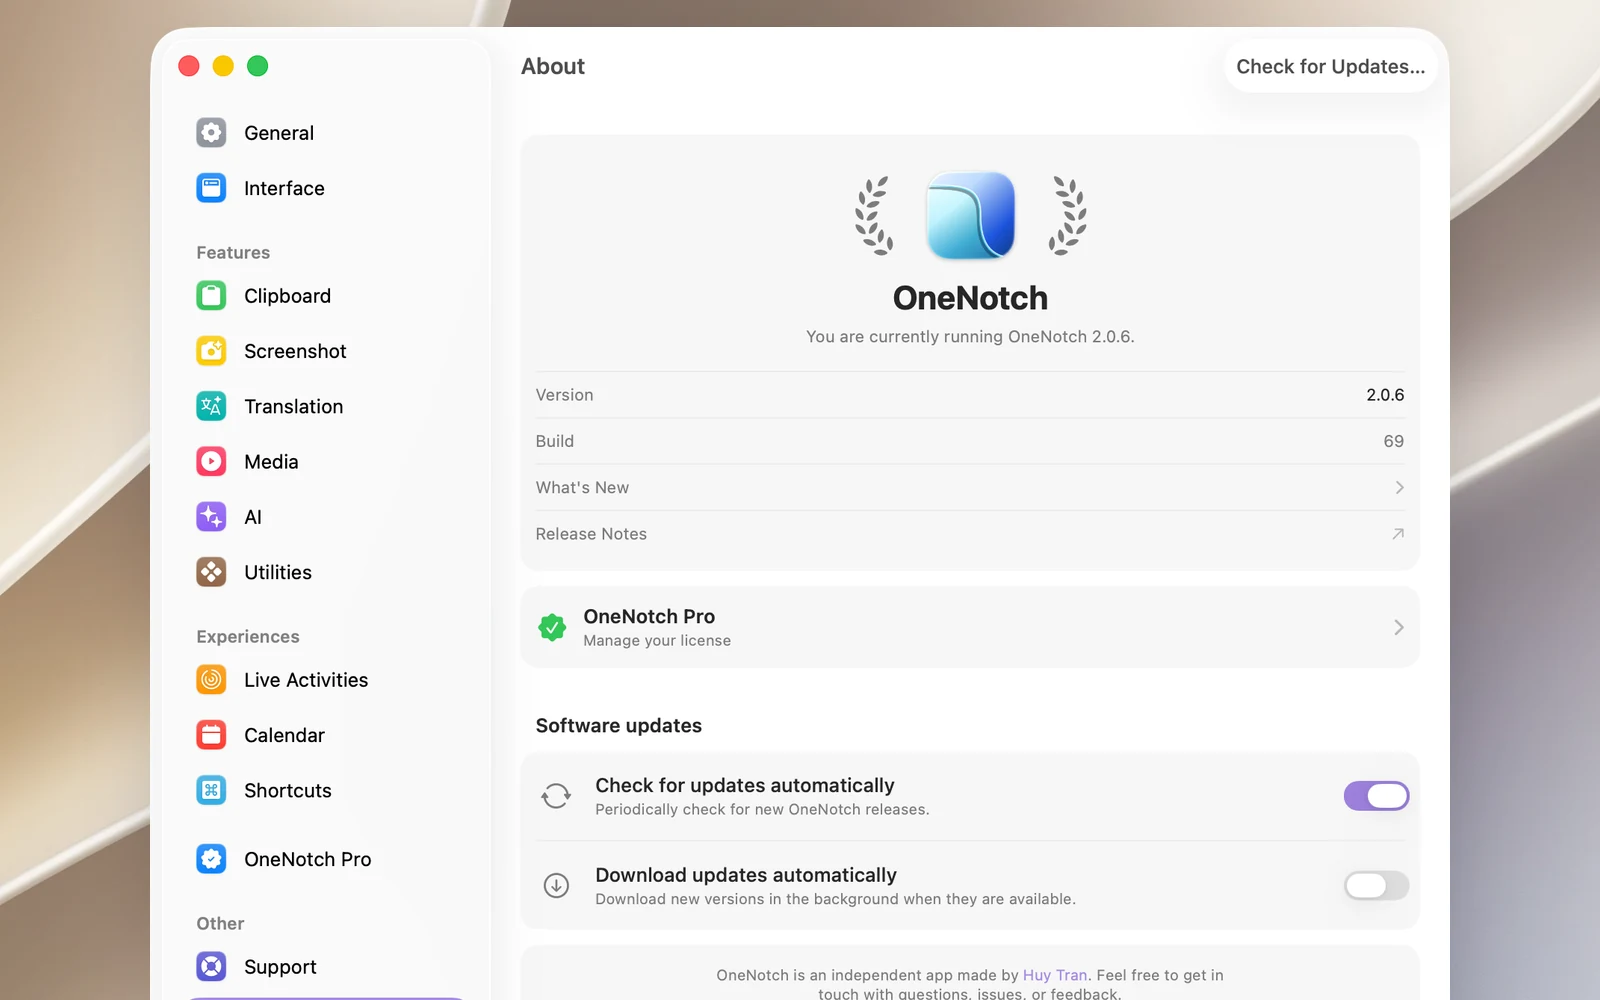Switch to Interface section label

pyautogui.click(x=284, y=188)
